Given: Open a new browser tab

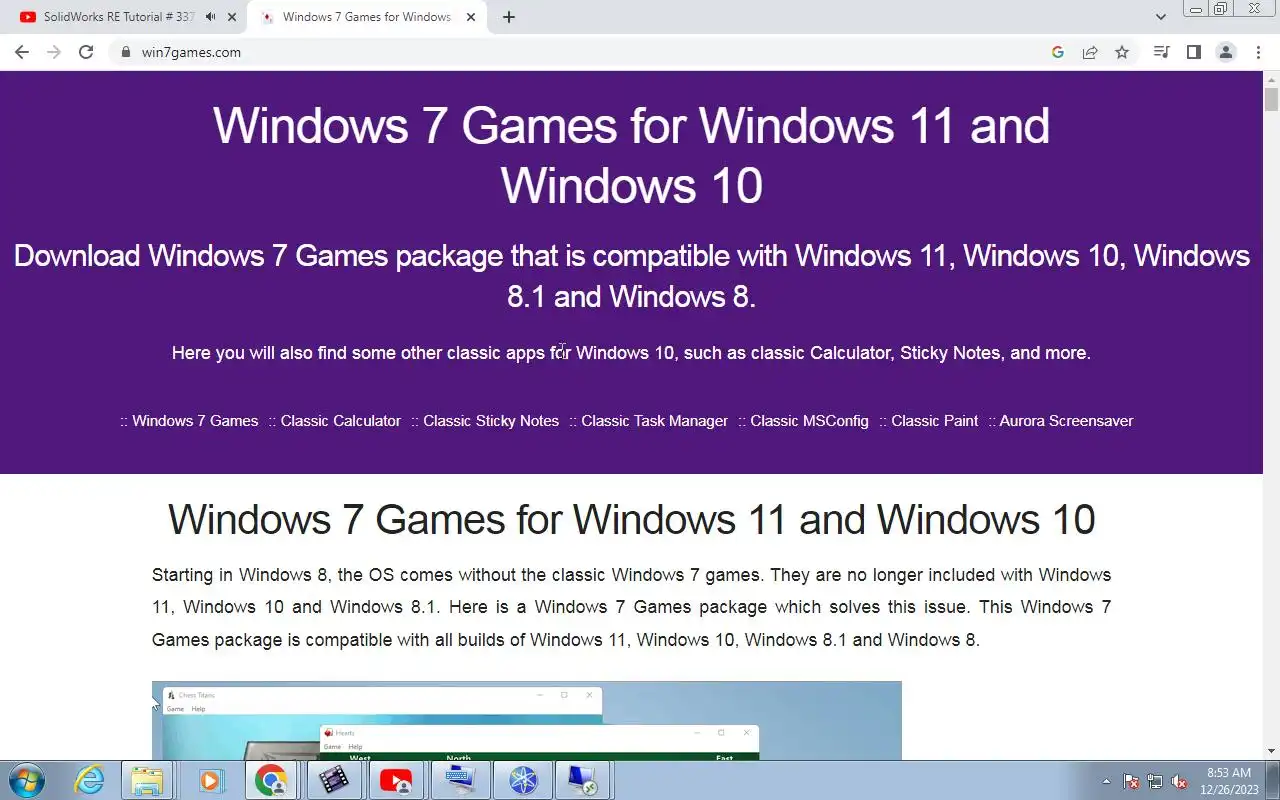Looking at the screenshot, I should click(x=508, y=17).
